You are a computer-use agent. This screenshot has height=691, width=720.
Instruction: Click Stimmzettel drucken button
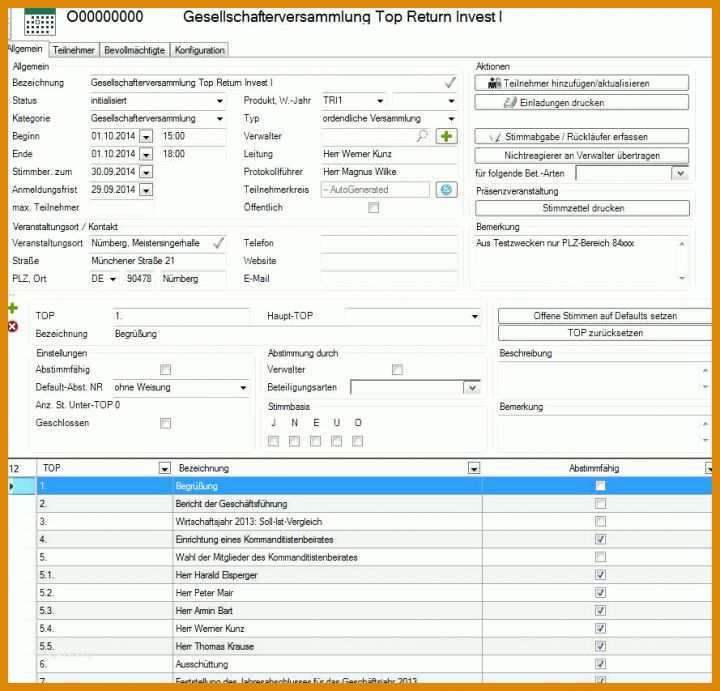tap(582, 208)
